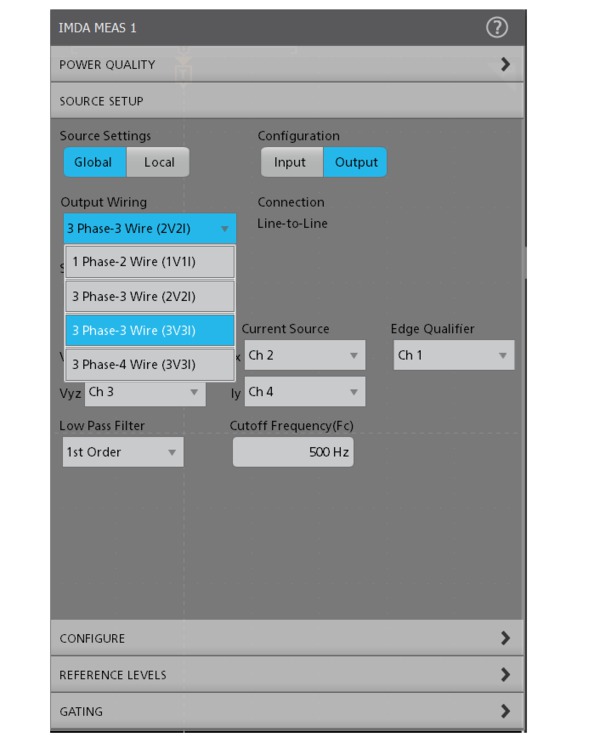This screenshot has height=743, width=600.
Task: Open the Edge Qualifier Ch 1 dropdown
Action: pyautogui.click(x=453, y=355)
